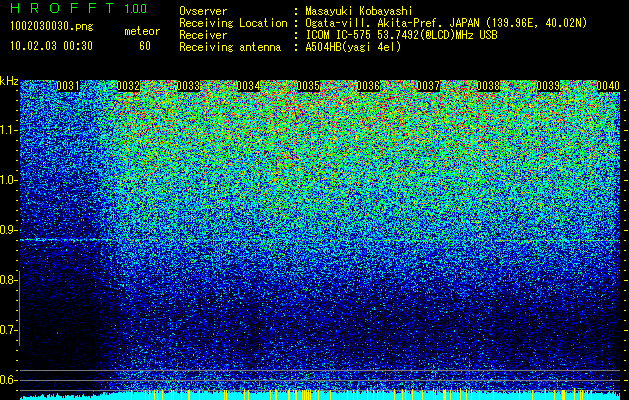
Task: Click the 0.8 frequency axis label
Action: pos(7,280)
